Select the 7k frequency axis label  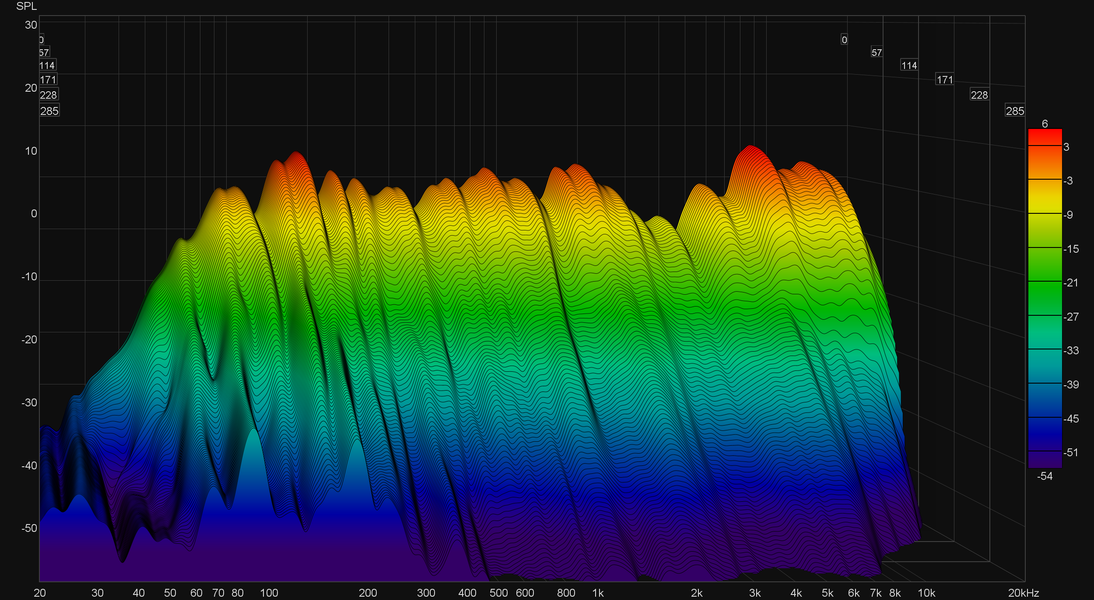click(876, 593)
